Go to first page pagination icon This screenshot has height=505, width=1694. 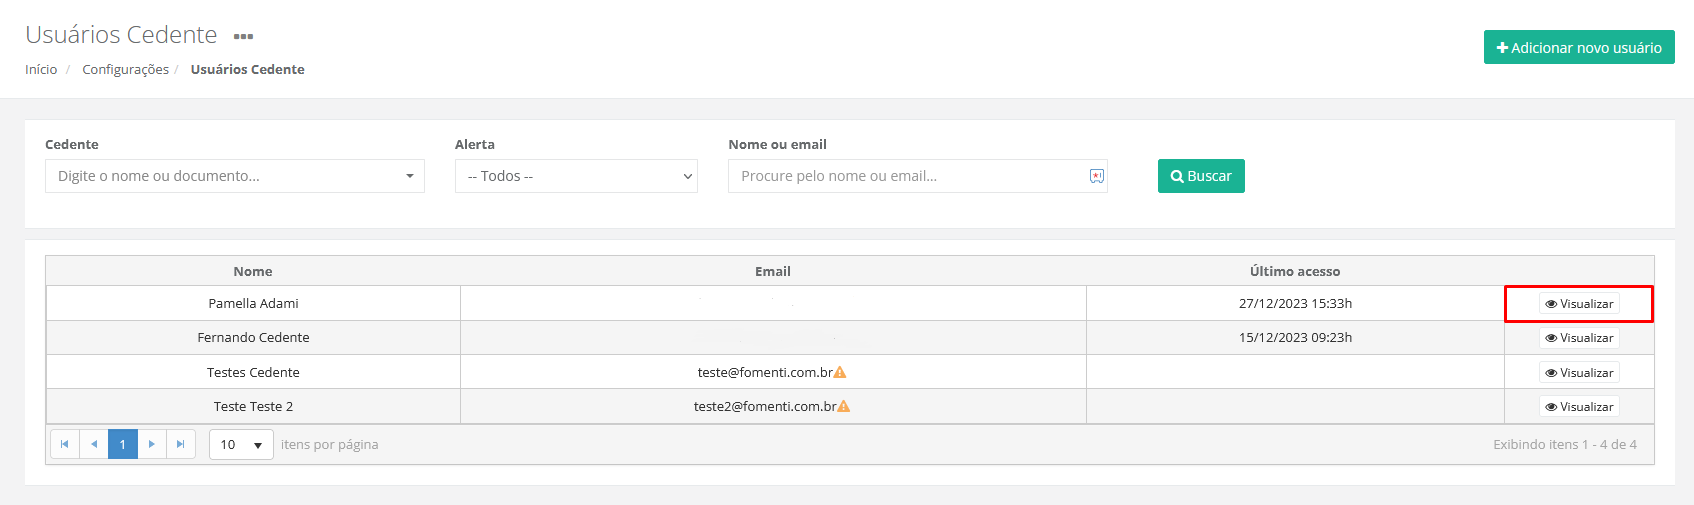coord(64,444)
